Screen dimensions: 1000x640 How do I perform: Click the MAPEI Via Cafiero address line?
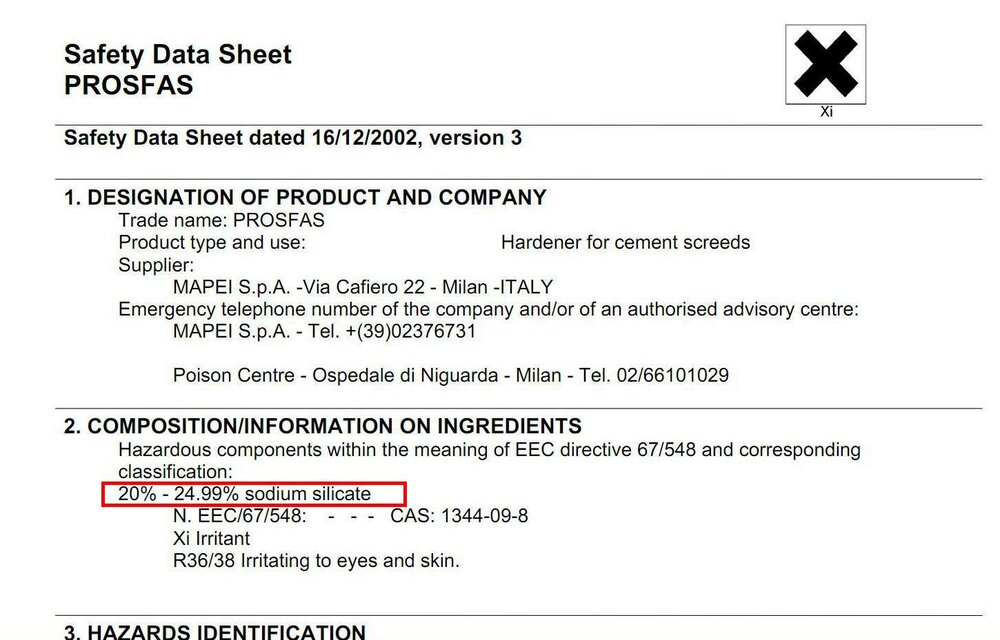click(x=362, y=287)
